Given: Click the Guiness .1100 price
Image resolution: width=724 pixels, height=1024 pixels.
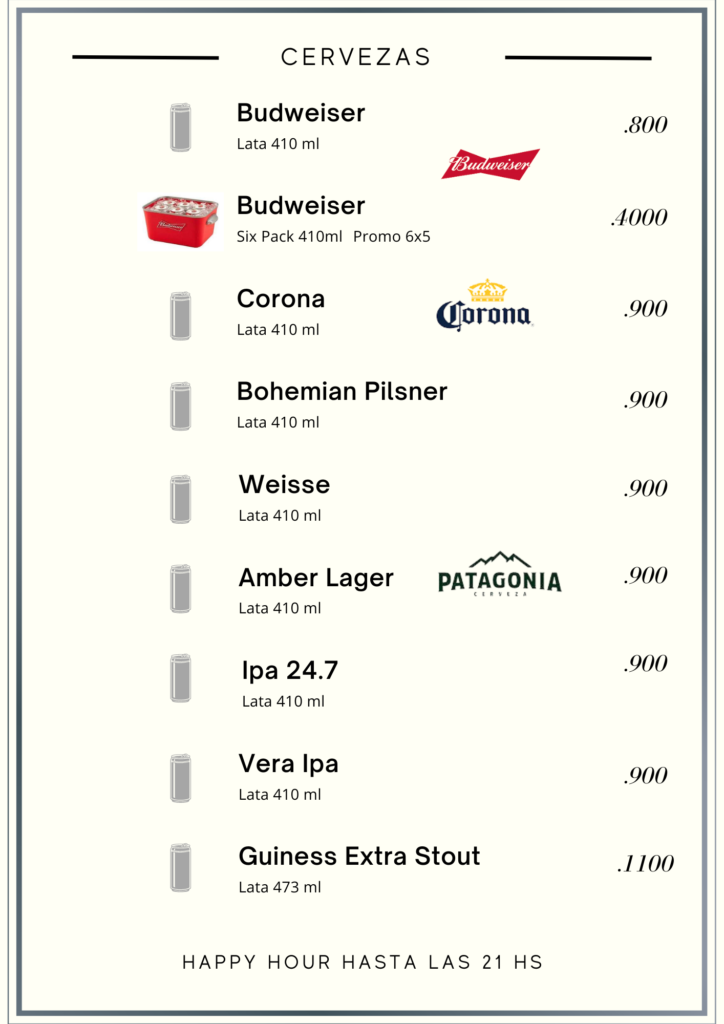Looking at the screenshot, I should click(x=645, y=863).
